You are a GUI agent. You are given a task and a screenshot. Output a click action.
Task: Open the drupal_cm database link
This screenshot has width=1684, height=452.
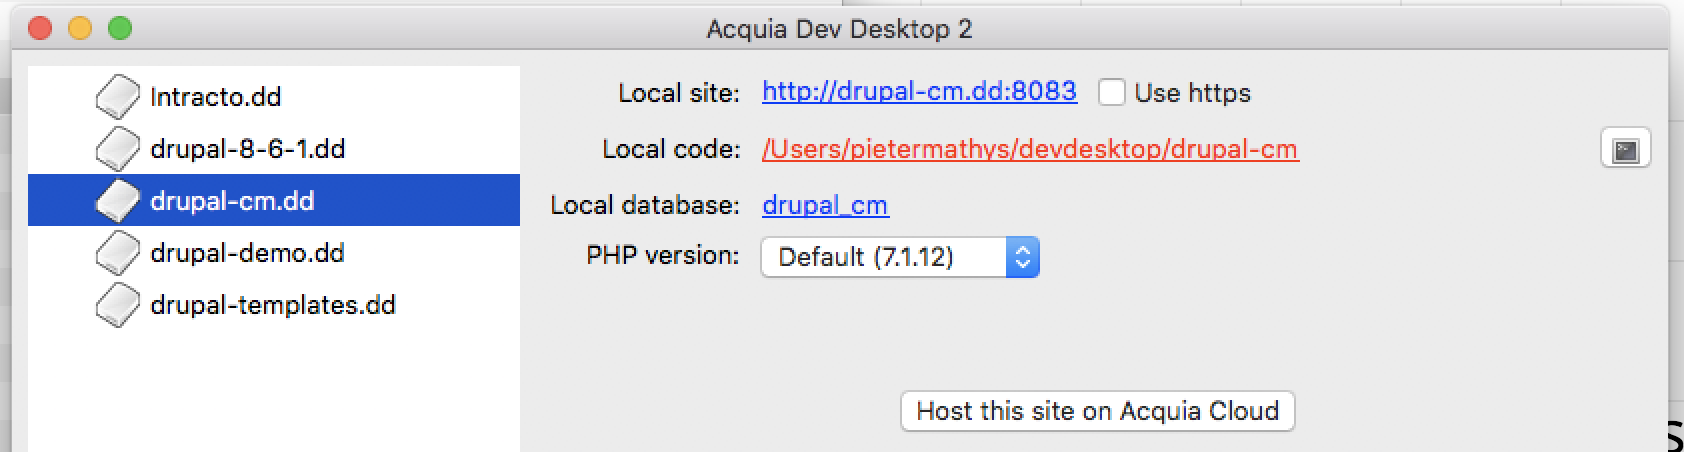click(x=825, y=205)
